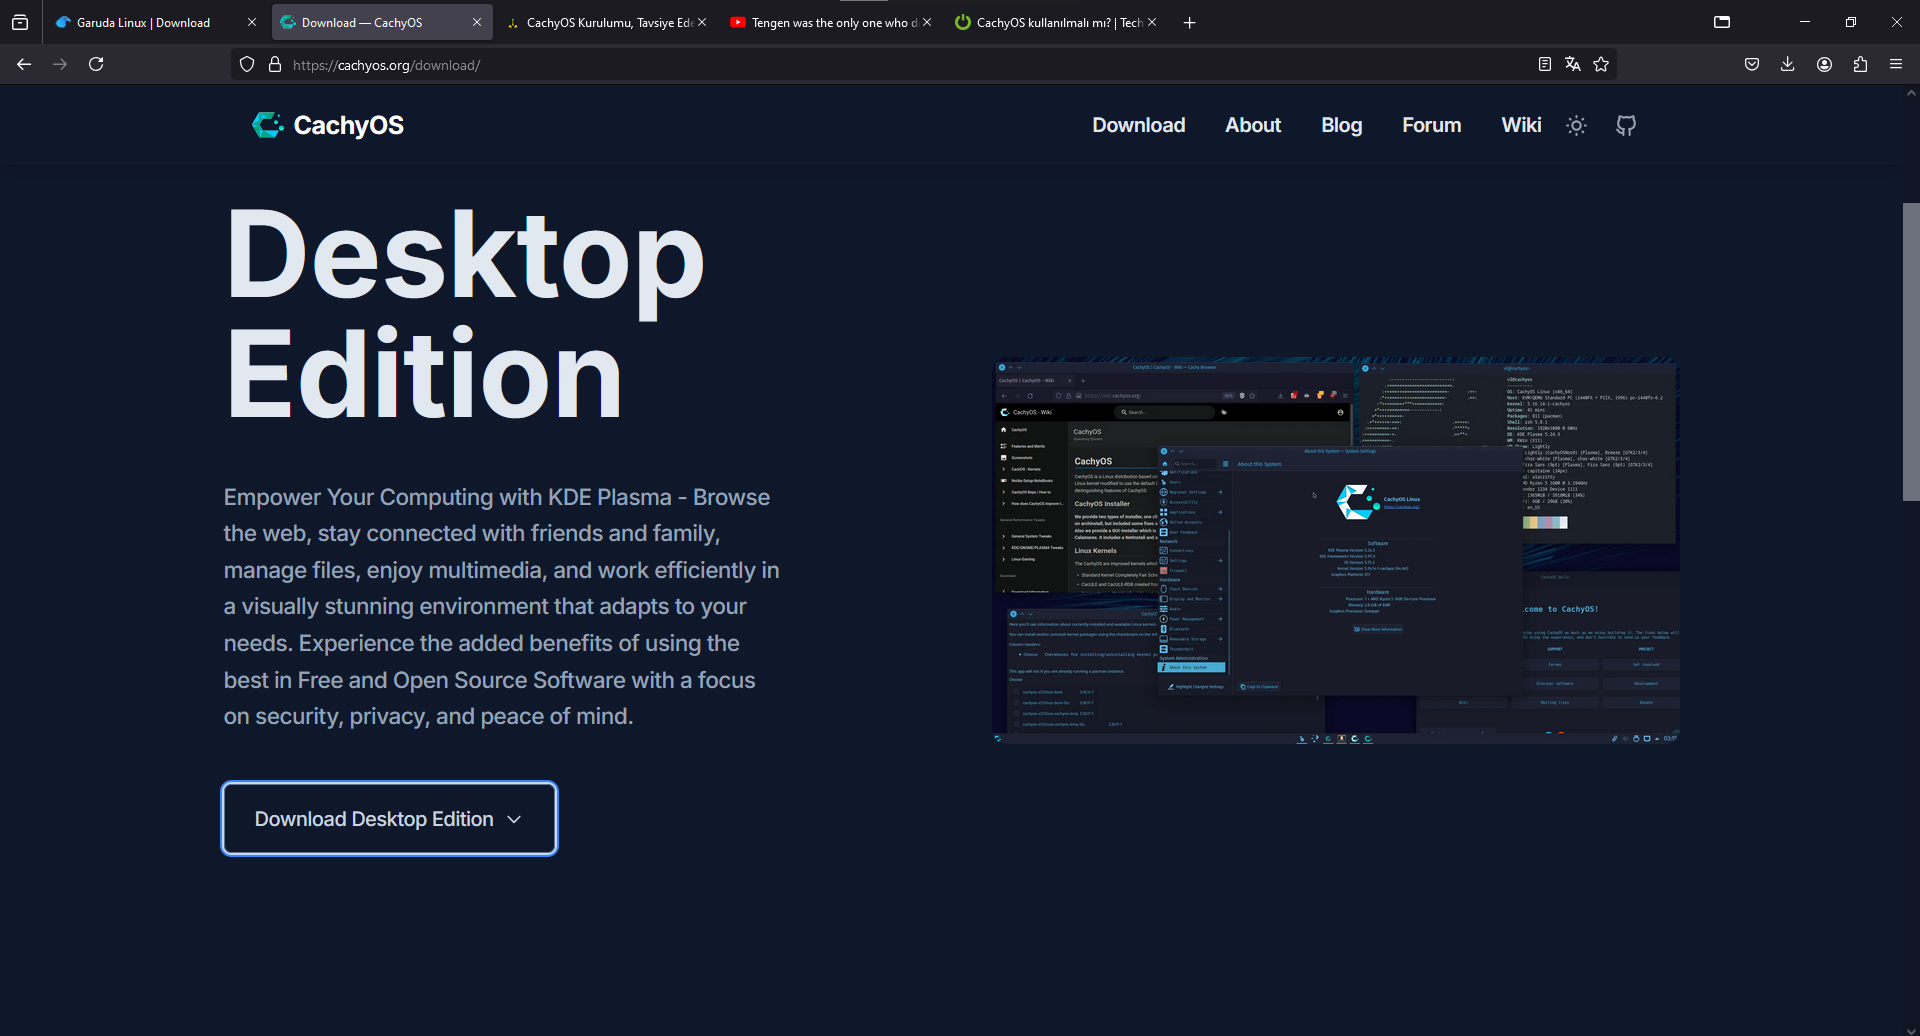Reload the current page

coord(96,64)
